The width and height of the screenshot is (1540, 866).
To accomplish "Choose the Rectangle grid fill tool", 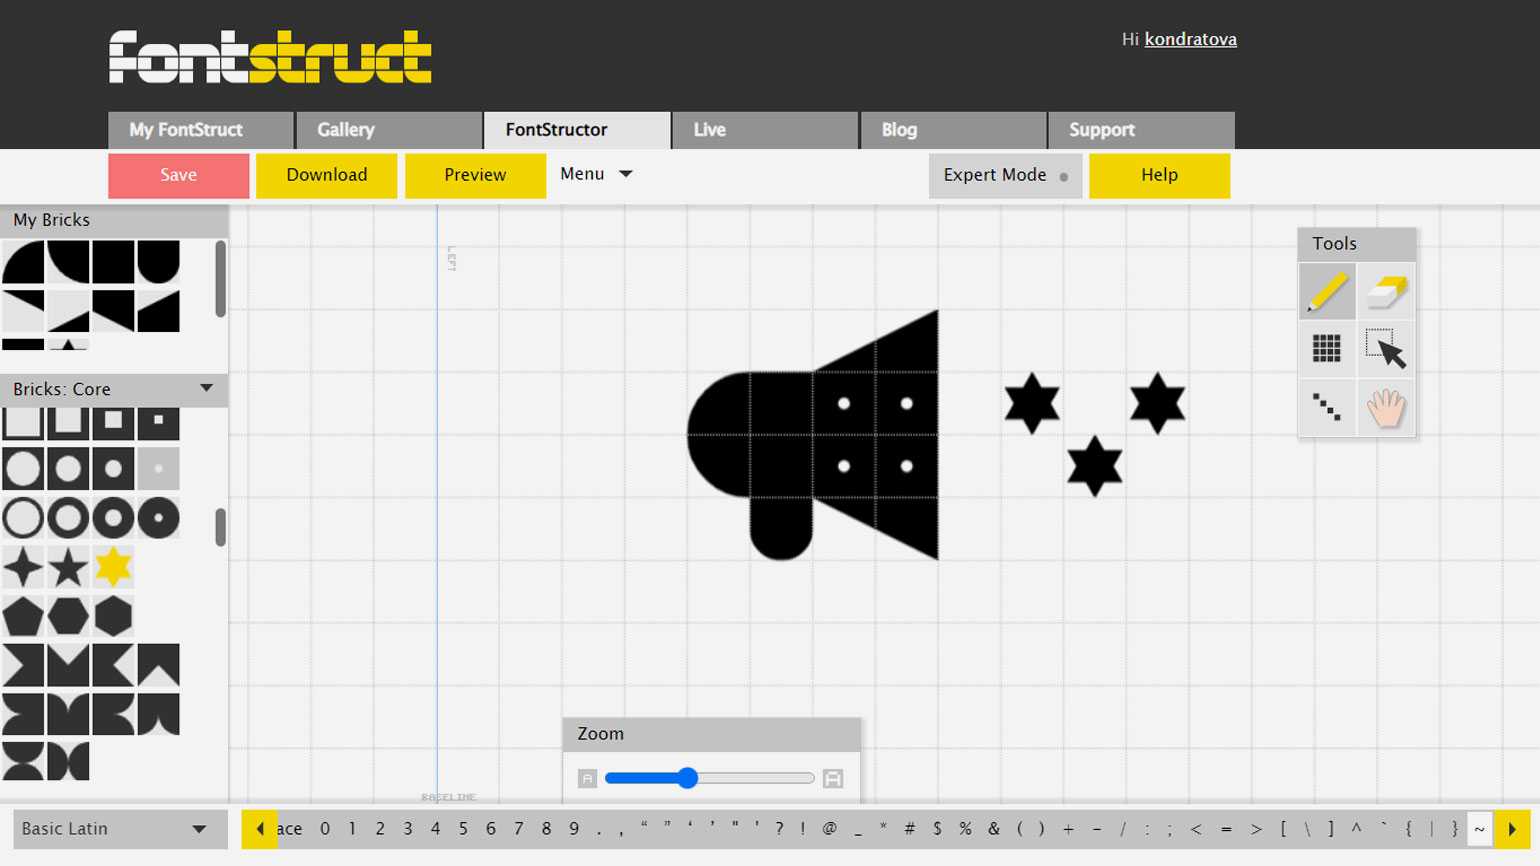I will click(1327, 349).
